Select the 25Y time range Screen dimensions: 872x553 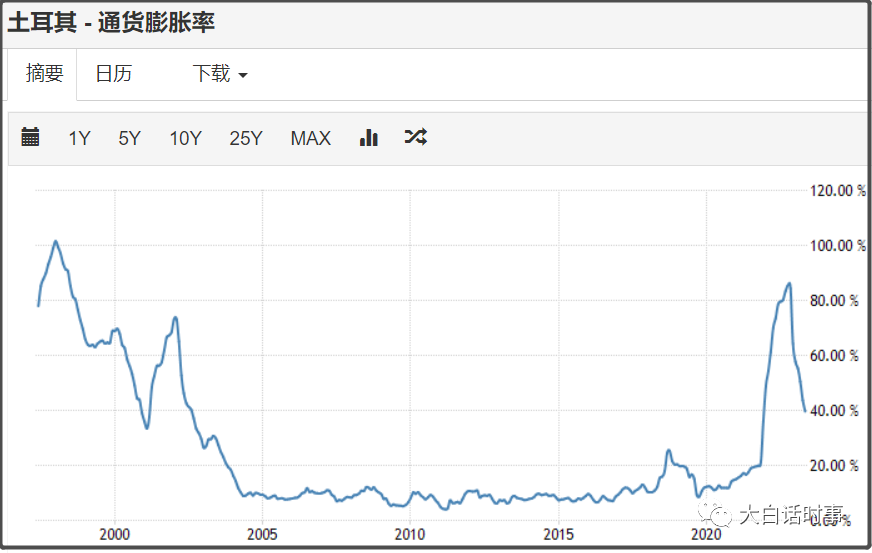tap(245, 138)
